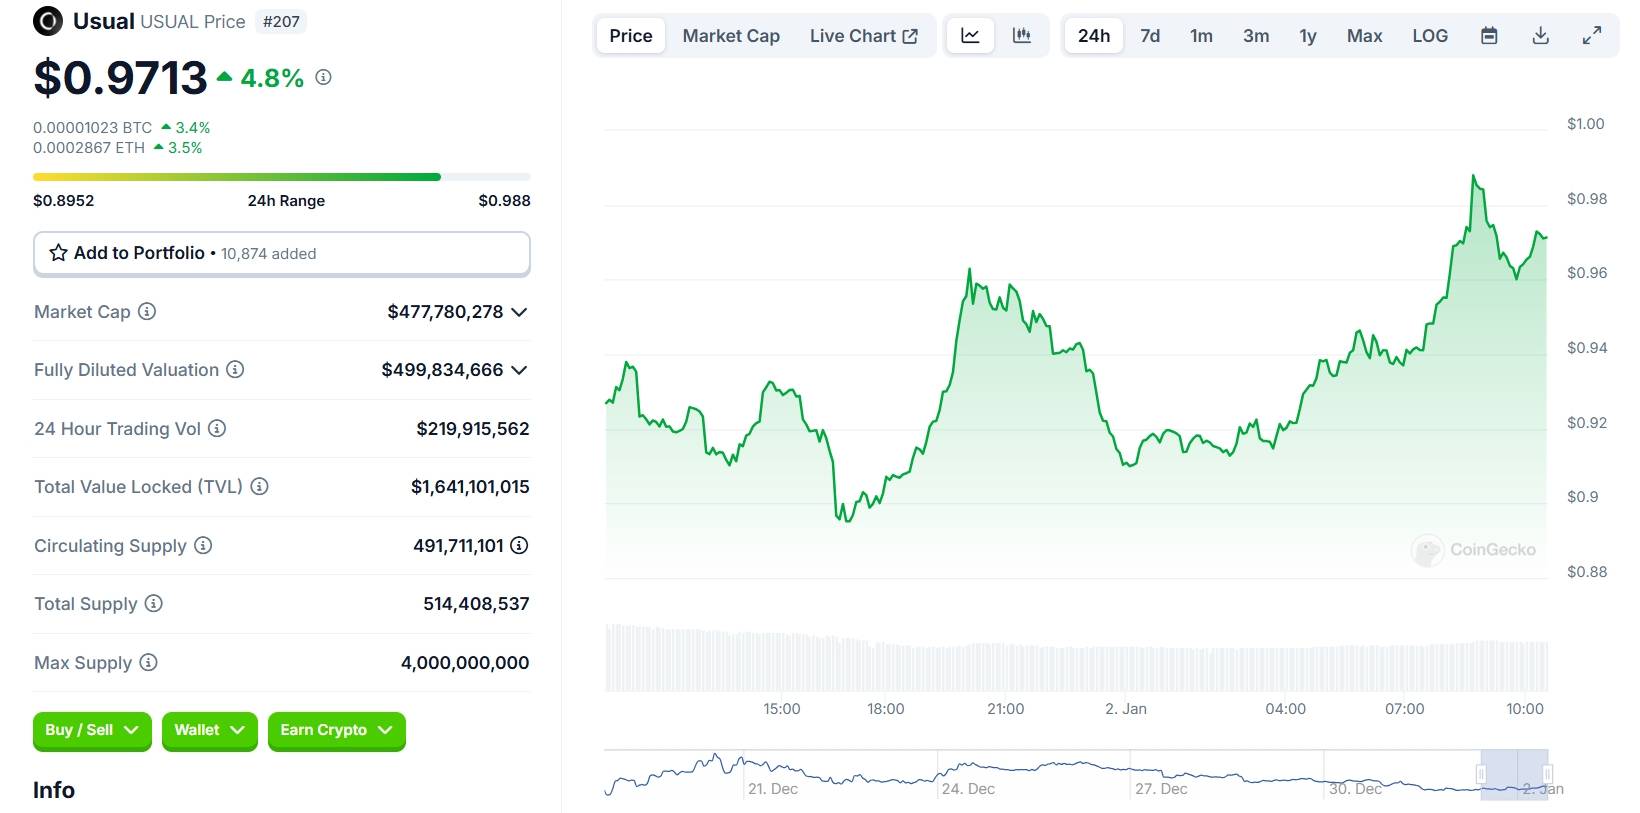Select the 1m time range
The height and width of the screenshot is (813, 1640).
click(x=1201, y=36)
